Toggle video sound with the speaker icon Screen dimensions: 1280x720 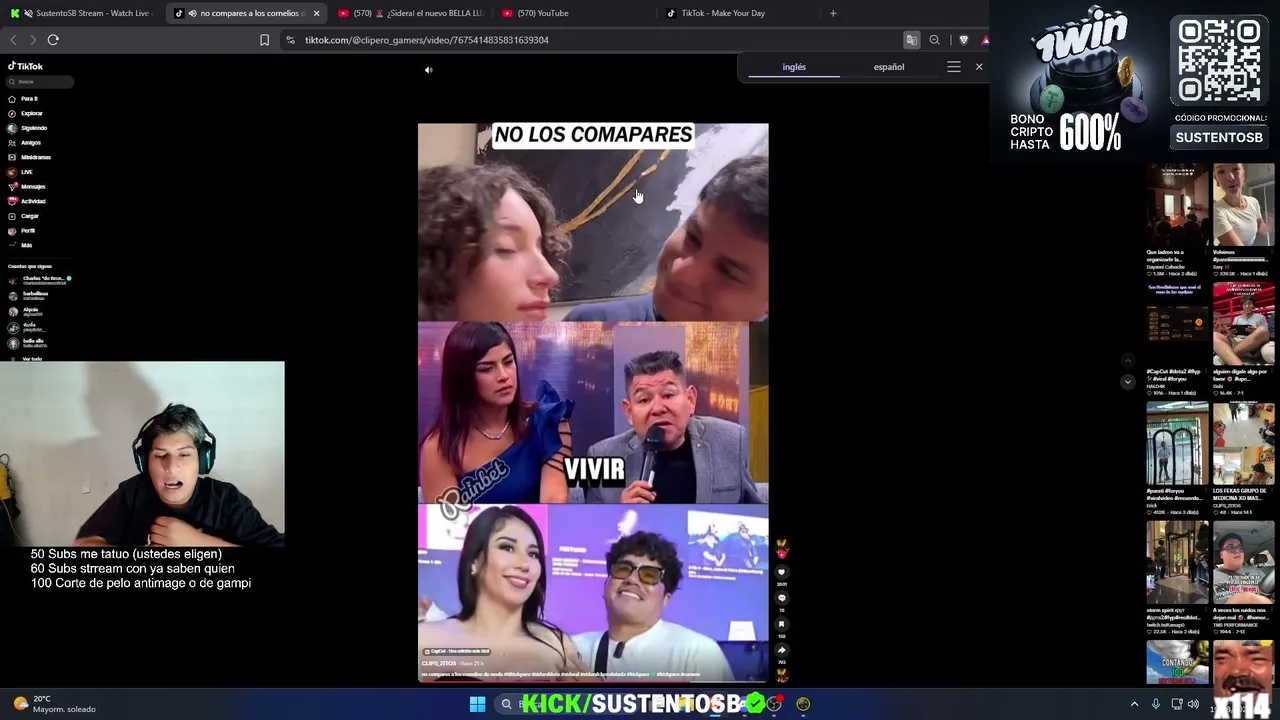pyautogui.click(x=428, y=70)
